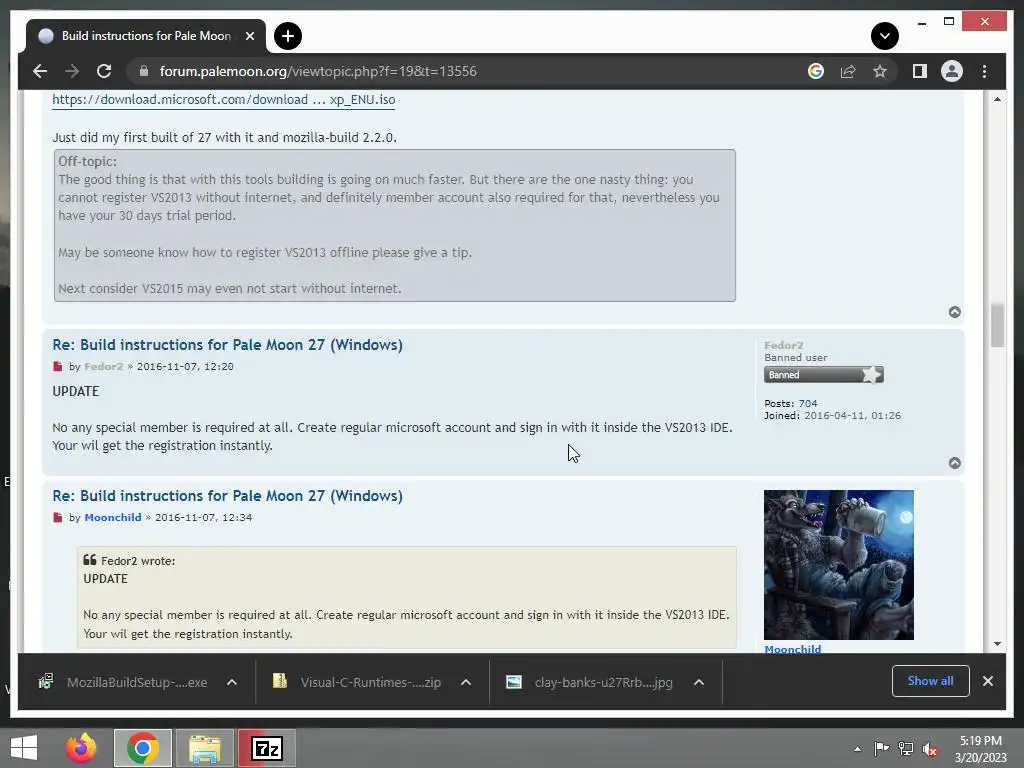
Task: Reload the Pale Moon forum page
Action: point(104,71)
